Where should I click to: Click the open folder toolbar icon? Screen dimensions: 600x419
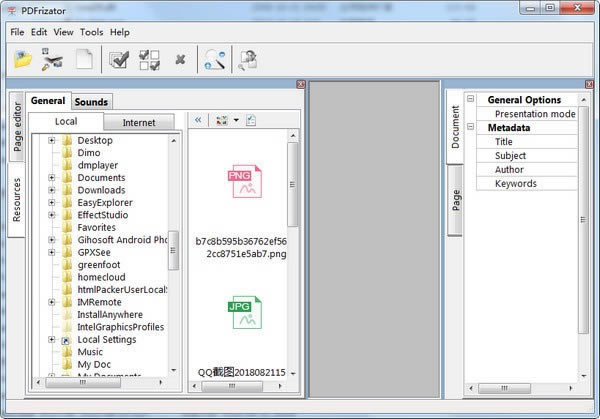pyautogui.click(x=23, y=60)
